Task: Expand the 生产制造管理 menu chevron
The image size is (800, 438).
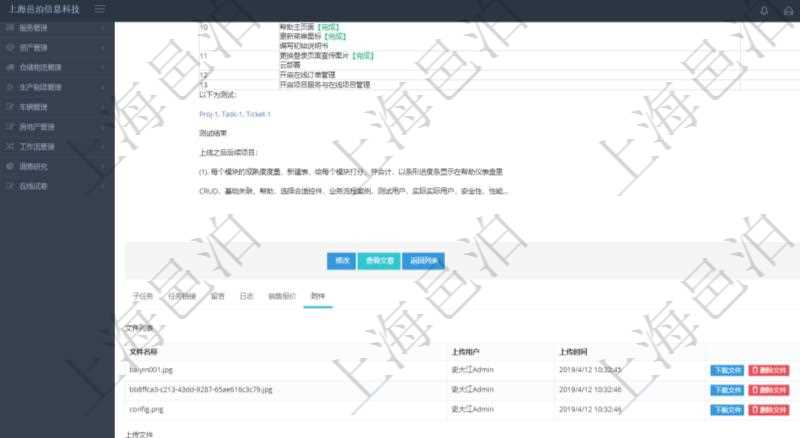Action: tap(103, 87)
